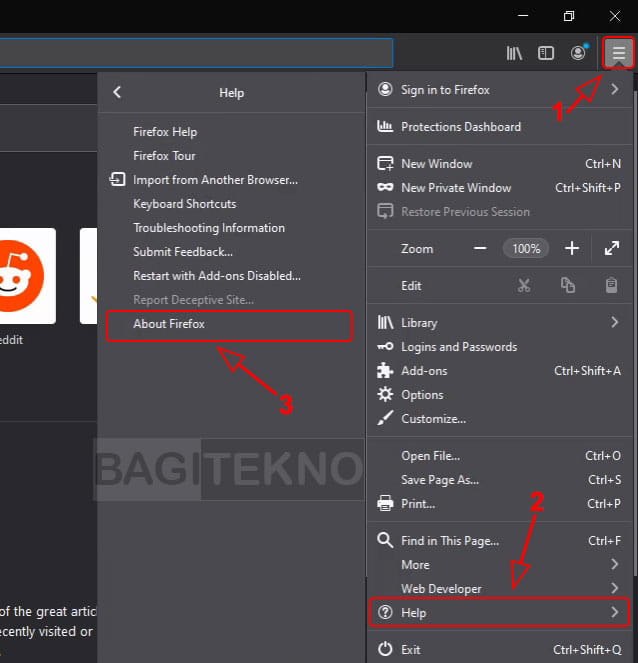Click the Copy icon in Edit row

[x=568, y=285]
